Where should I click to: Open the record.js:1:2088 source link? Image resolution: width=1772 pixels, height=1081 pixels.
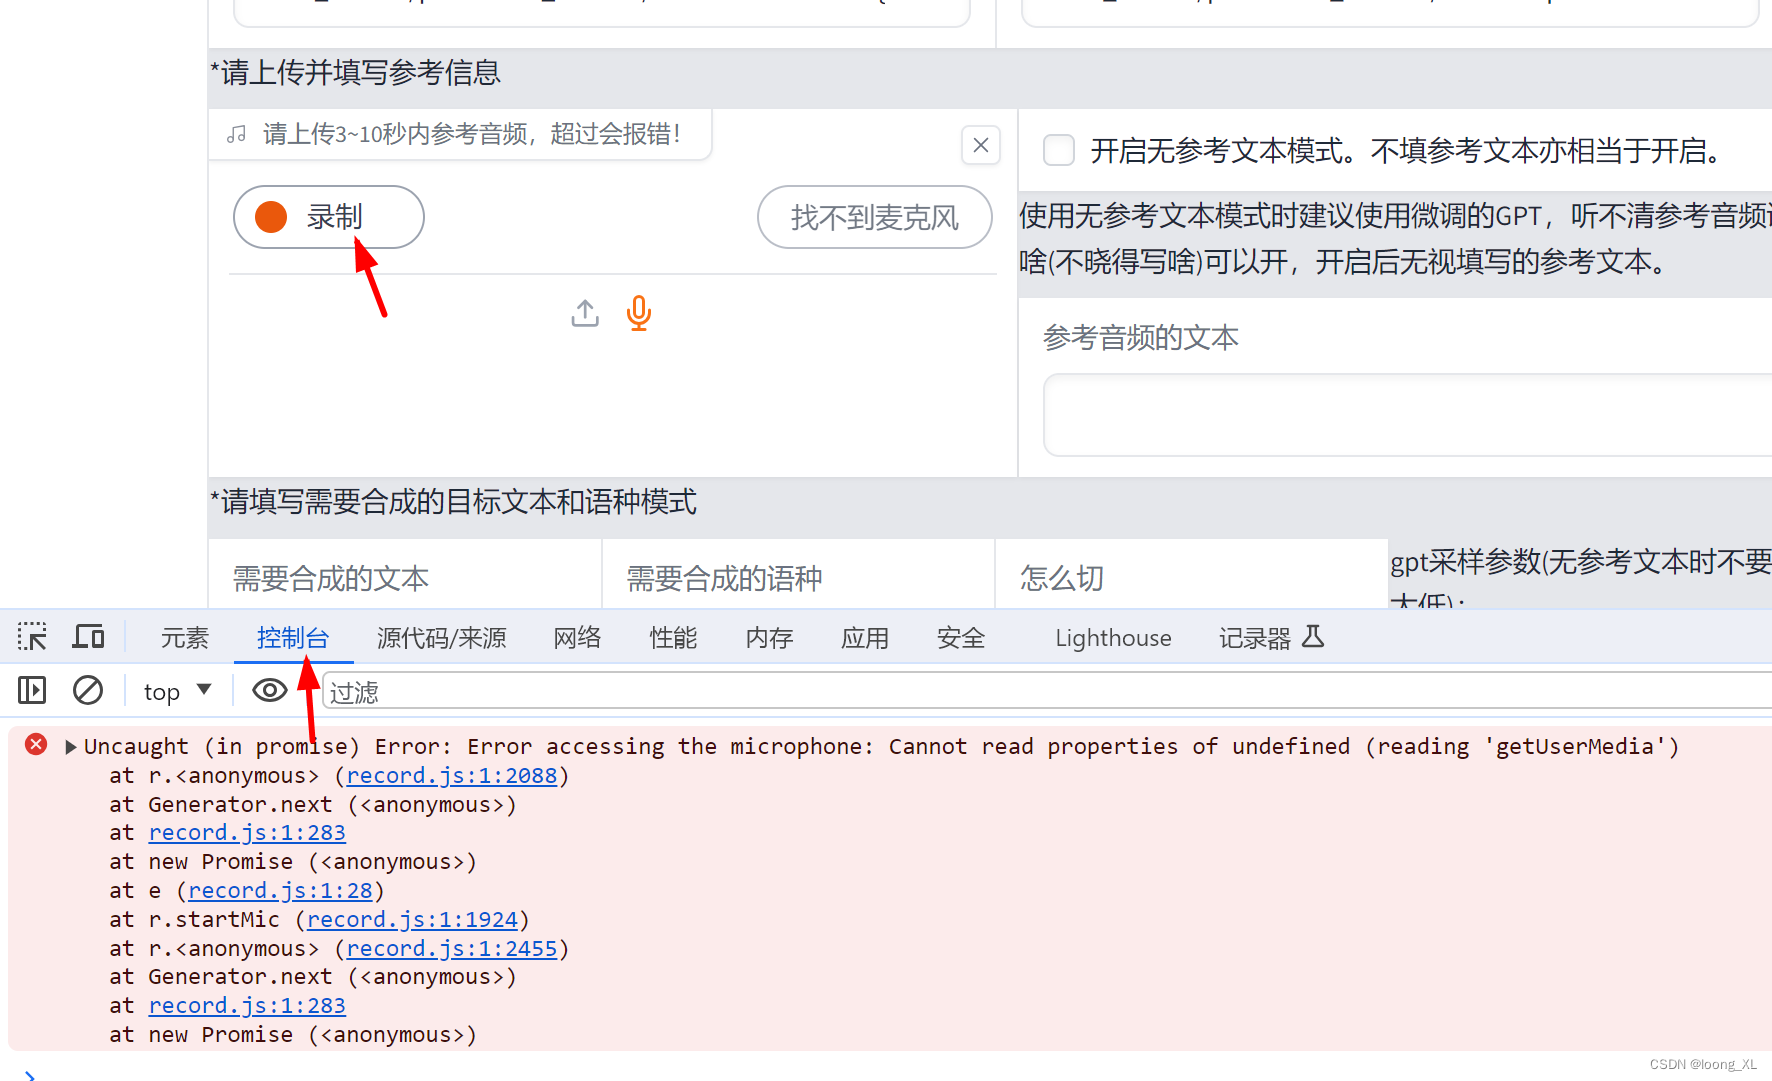452,776
